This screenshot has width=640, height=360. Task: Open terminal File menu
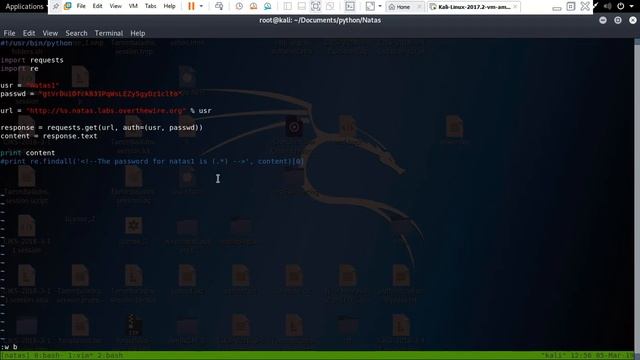(x=9, y=33)
